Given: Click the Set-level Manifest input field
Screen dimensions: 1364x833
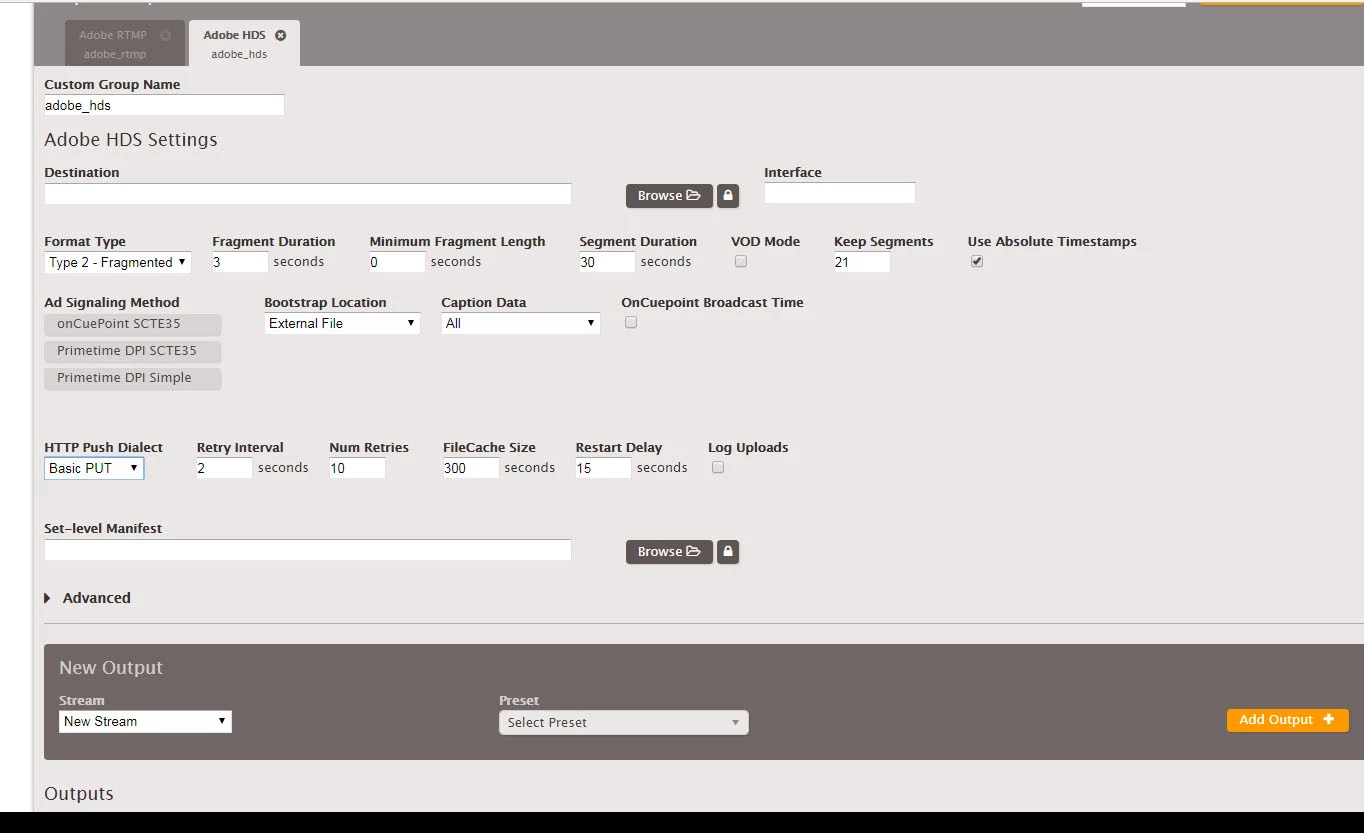Looking at the screenshot, I should pos(308,550).
